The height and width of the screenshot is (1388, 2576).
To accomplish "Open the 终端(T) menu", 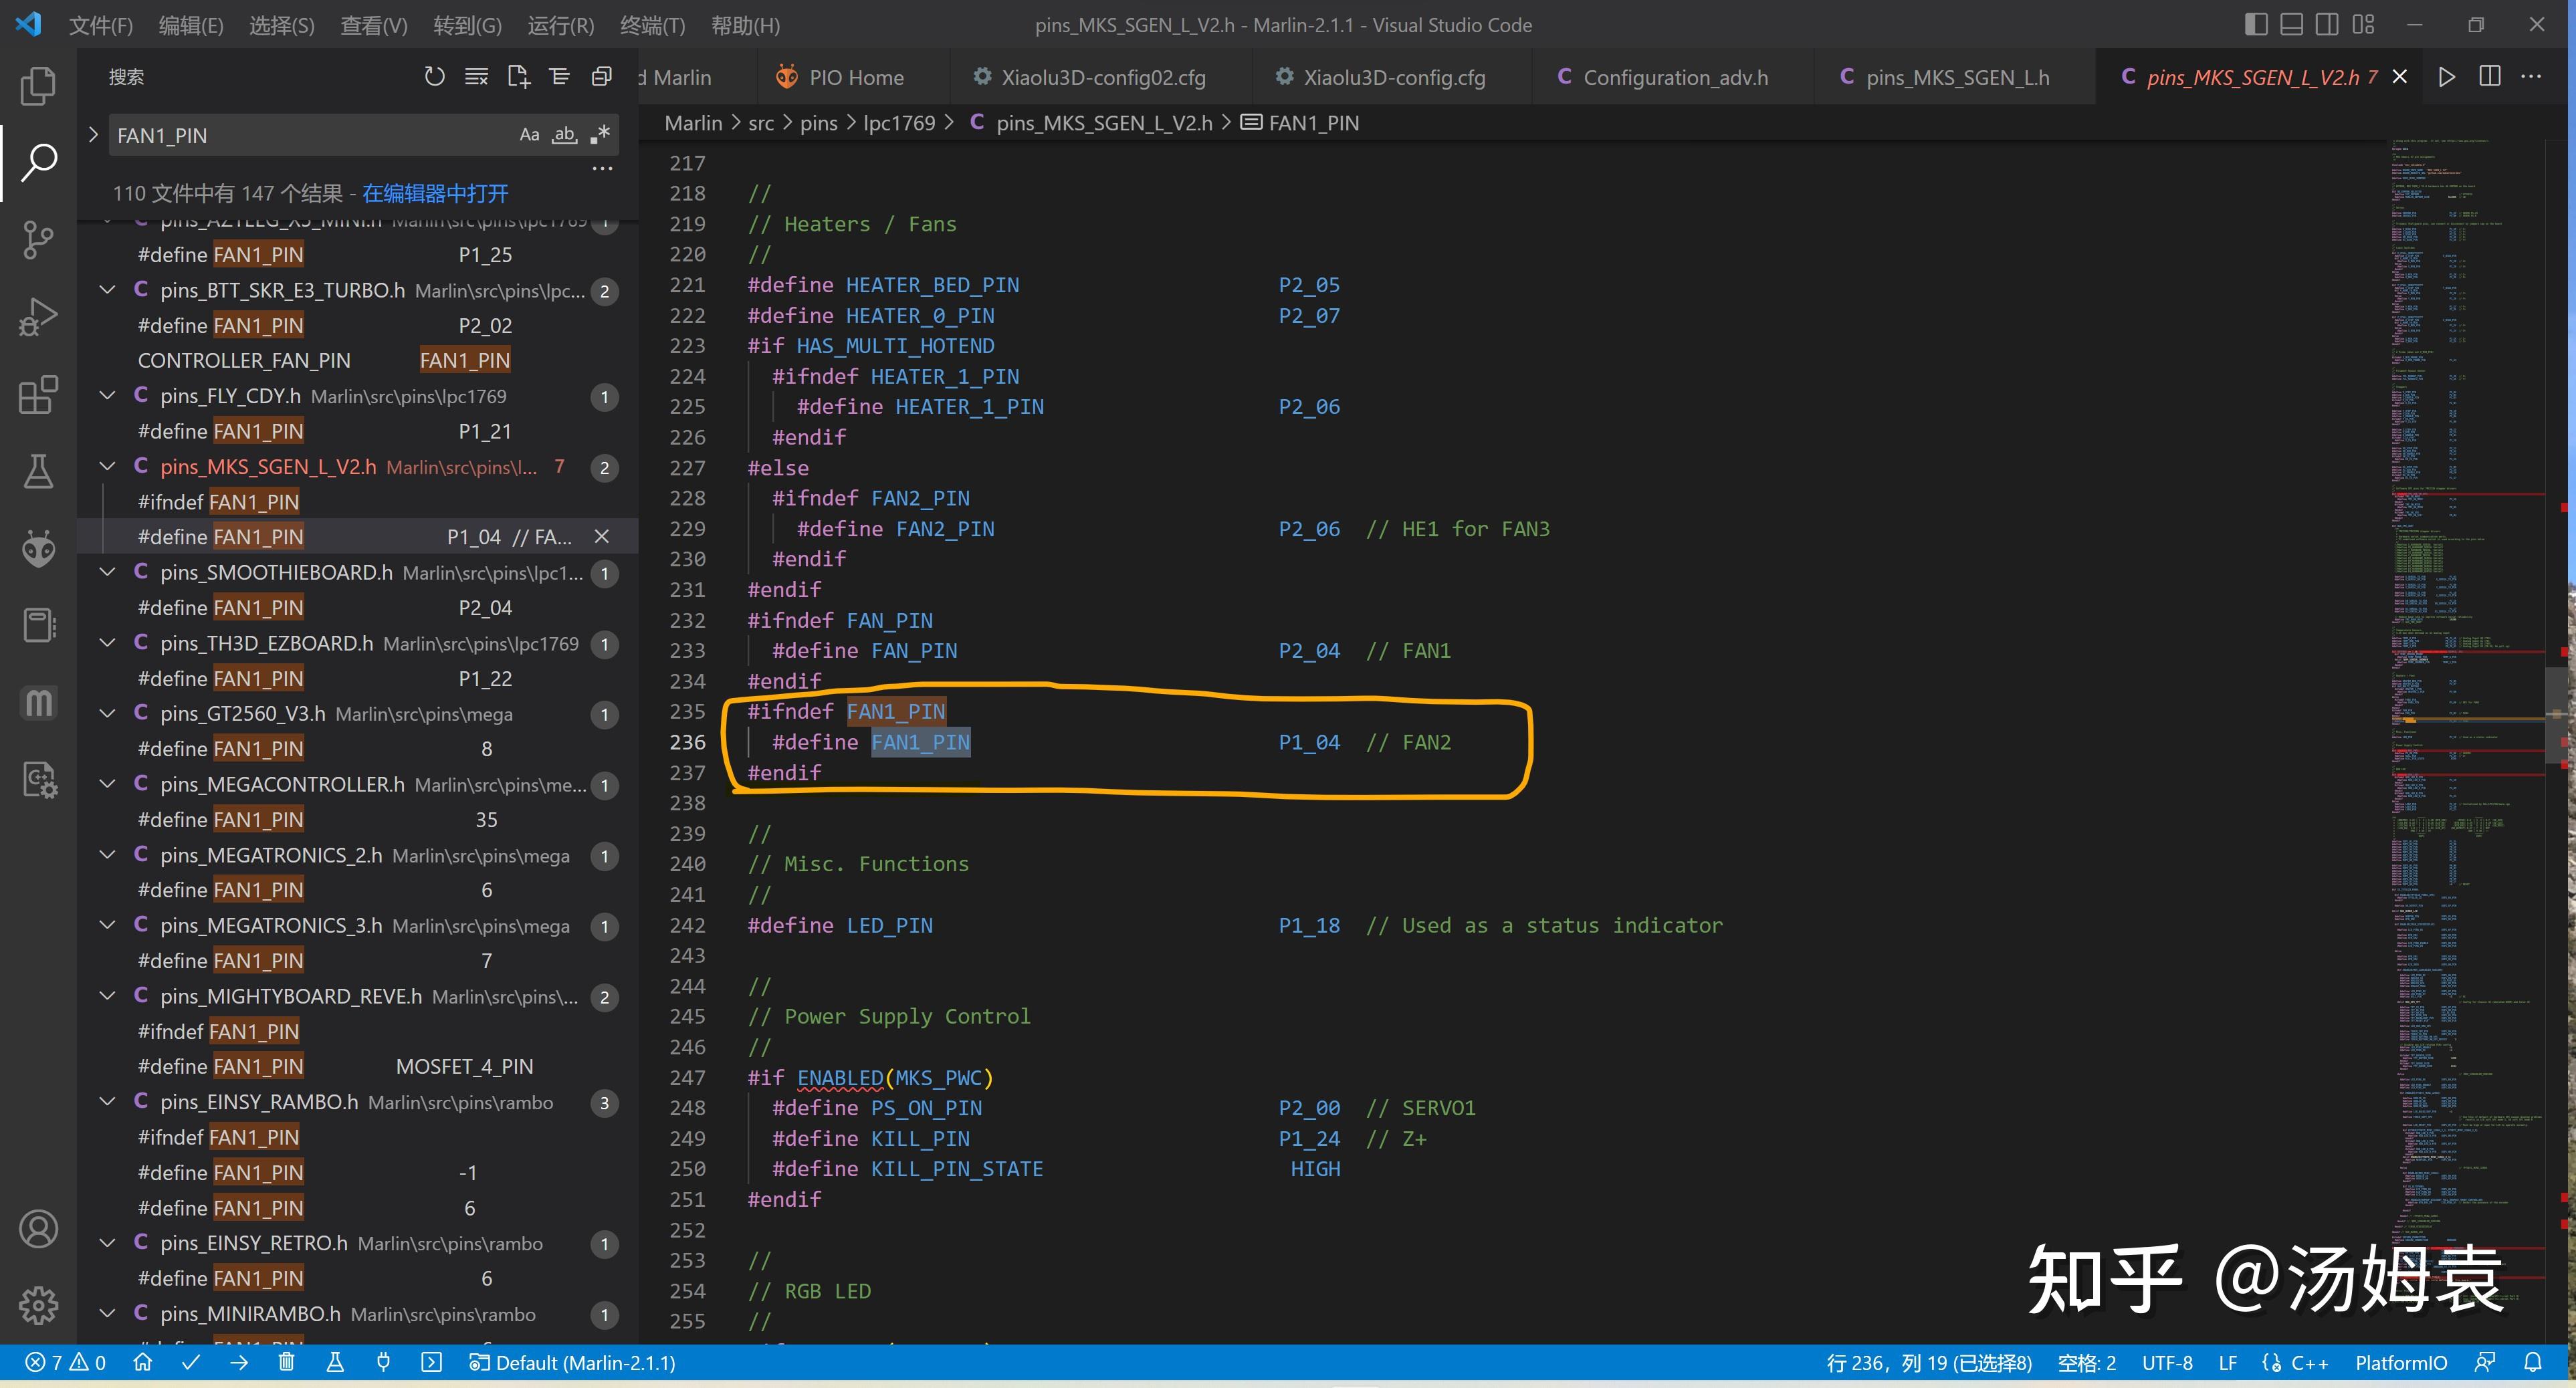I will coord(652,25).
